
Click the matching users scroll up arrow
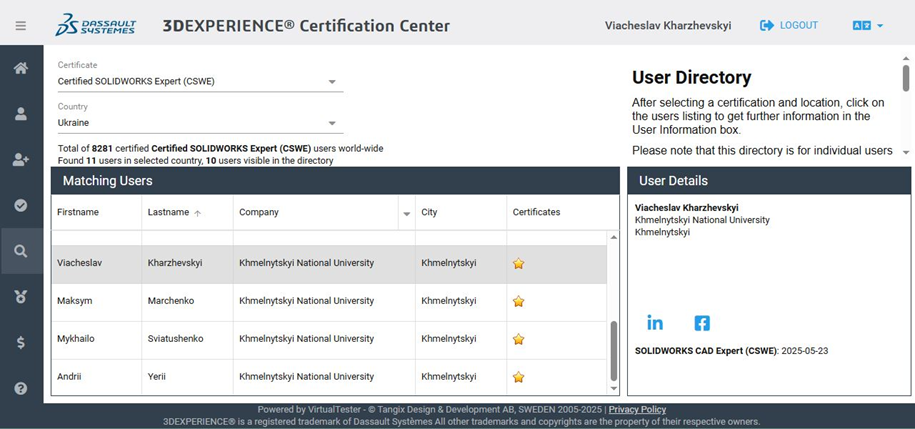[613, 238]
